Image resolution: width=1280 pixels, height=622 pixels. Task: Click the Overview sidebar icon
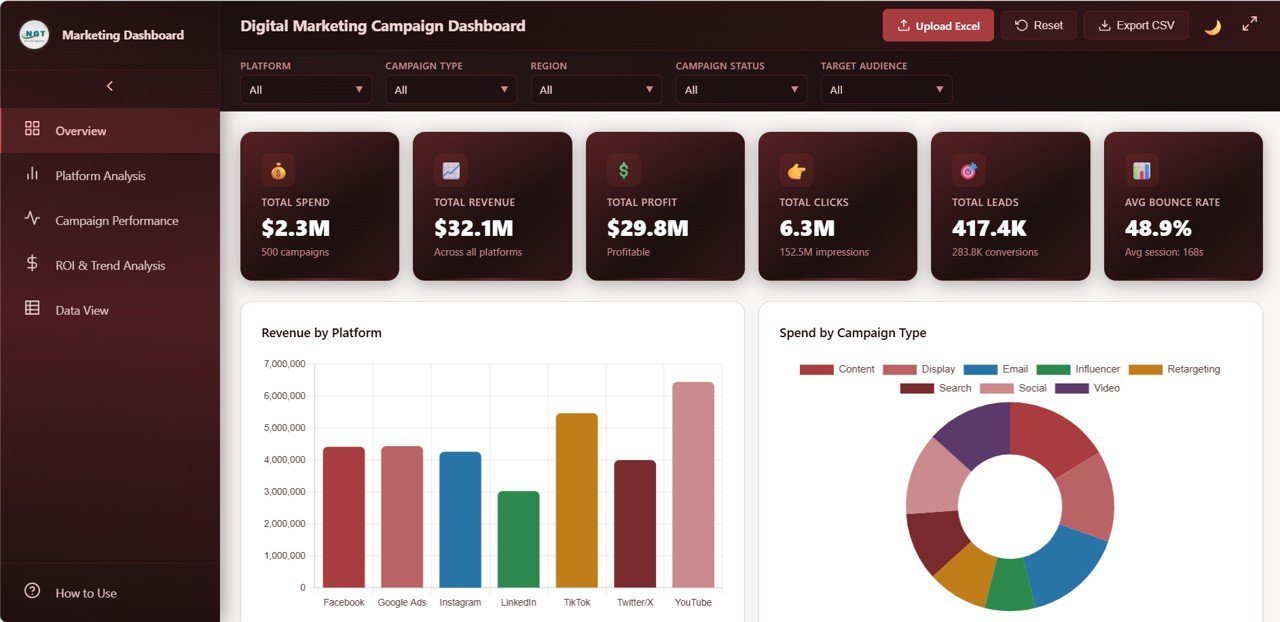pos(33,130)
